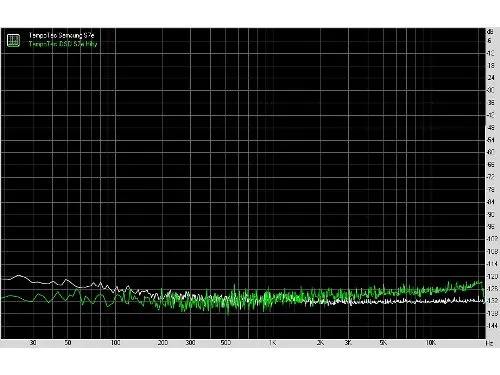
Task: Click the 100 Hz frequency axis label
Action: point(115,343)
